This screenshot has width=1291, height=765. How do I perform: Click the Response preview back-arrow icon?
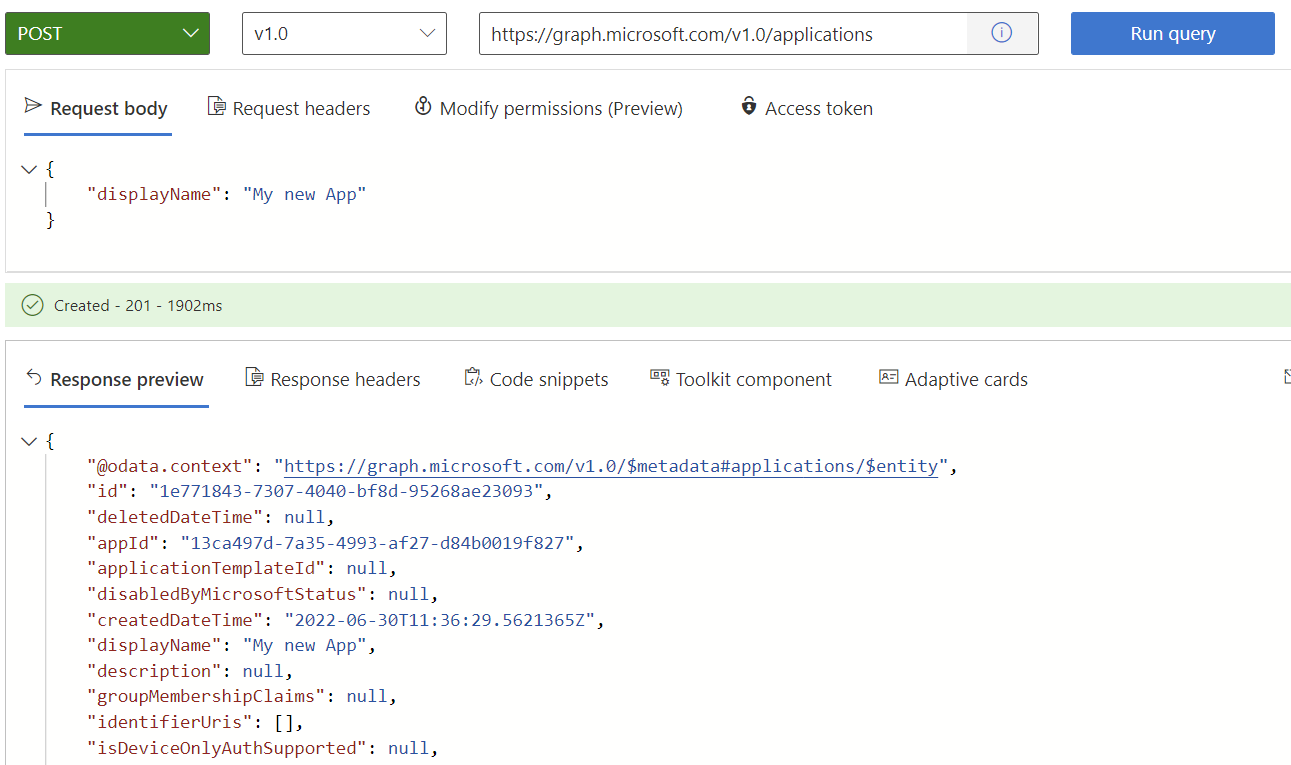[x=34, y=377]
